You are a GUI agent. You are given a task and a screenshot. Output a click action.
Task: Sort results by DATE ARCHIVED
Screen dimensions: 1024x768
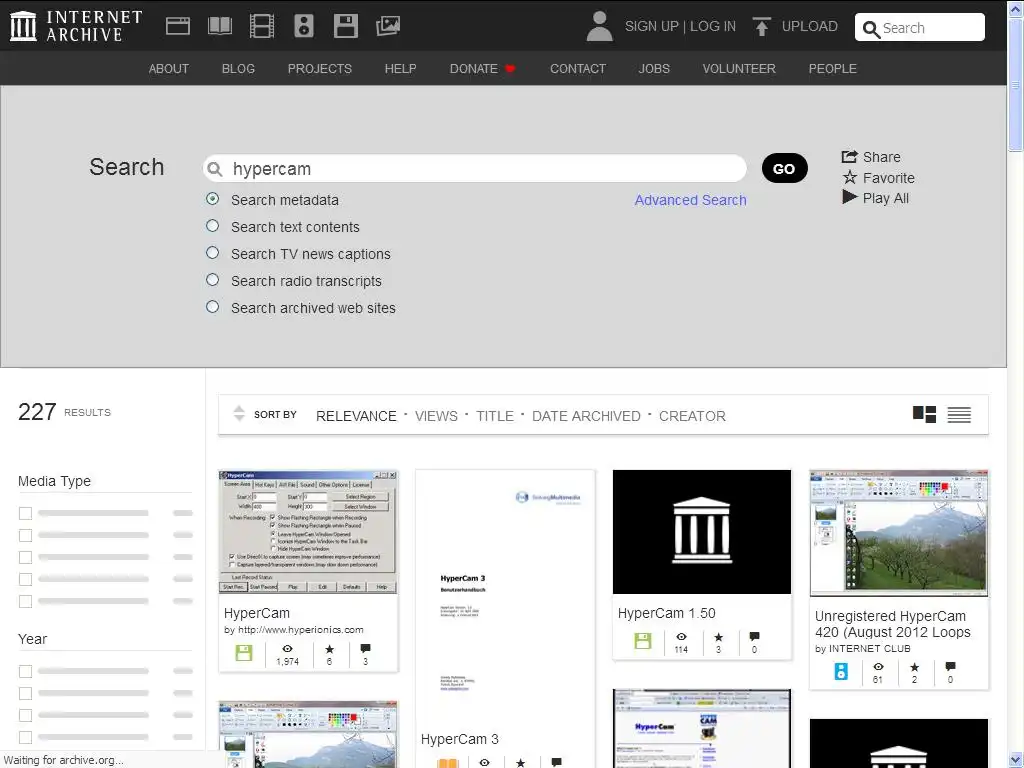(586, 416)
